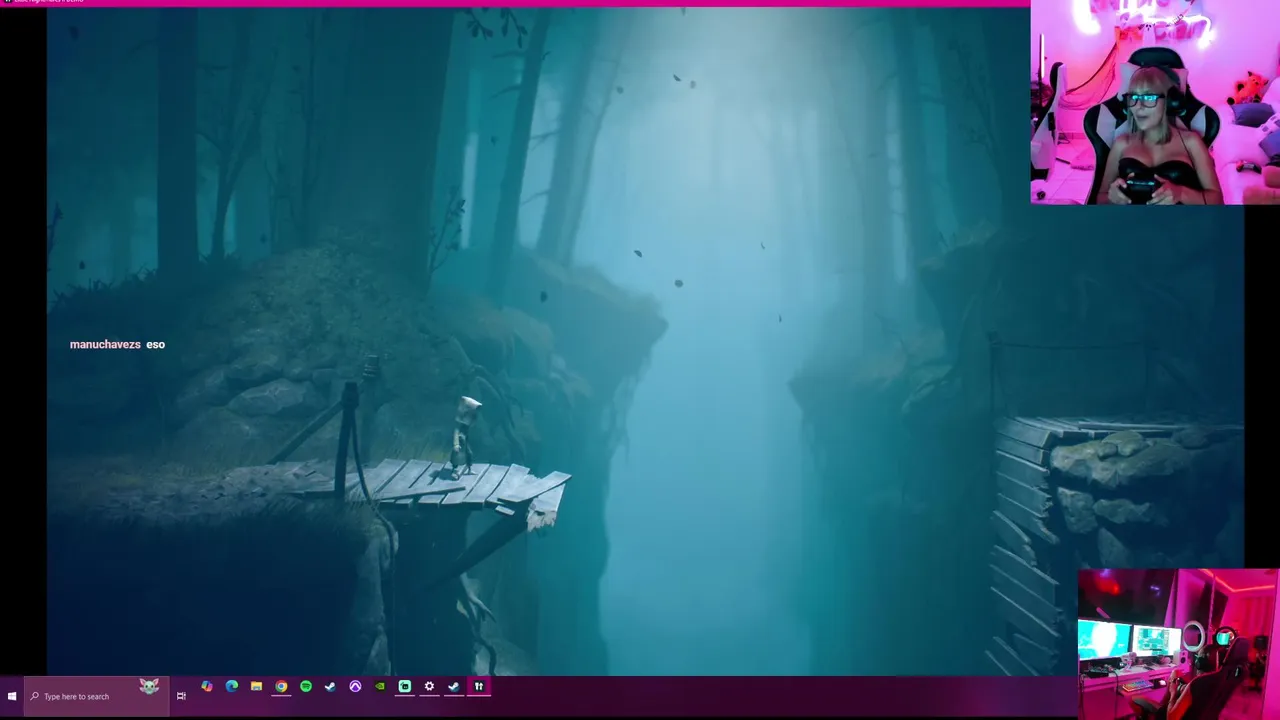Open the first Steam taskbar icon
The height and width of the screenshot is (720, 1280).
tap(330, 687)
